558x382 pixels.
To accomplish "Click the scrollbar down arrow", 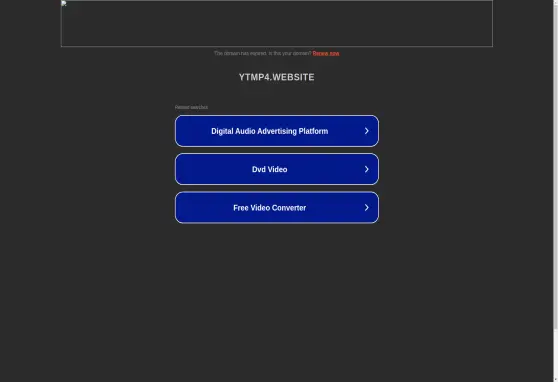I will point(556,380).
